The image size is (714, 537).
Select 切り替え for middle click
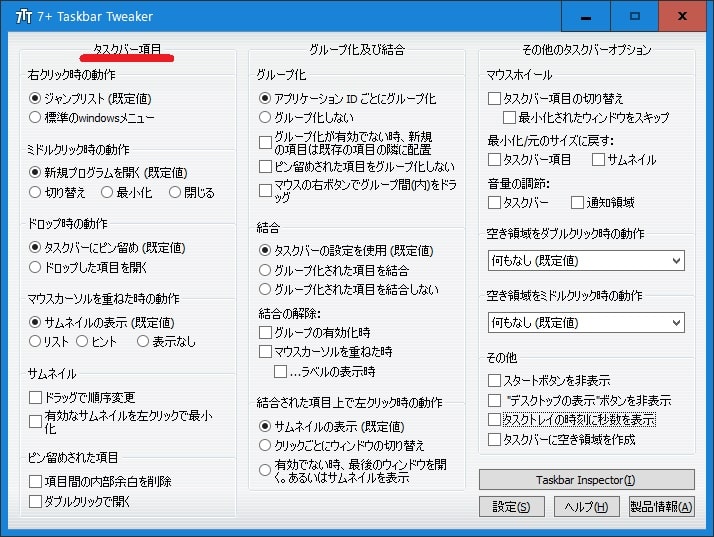coord(35,192)
